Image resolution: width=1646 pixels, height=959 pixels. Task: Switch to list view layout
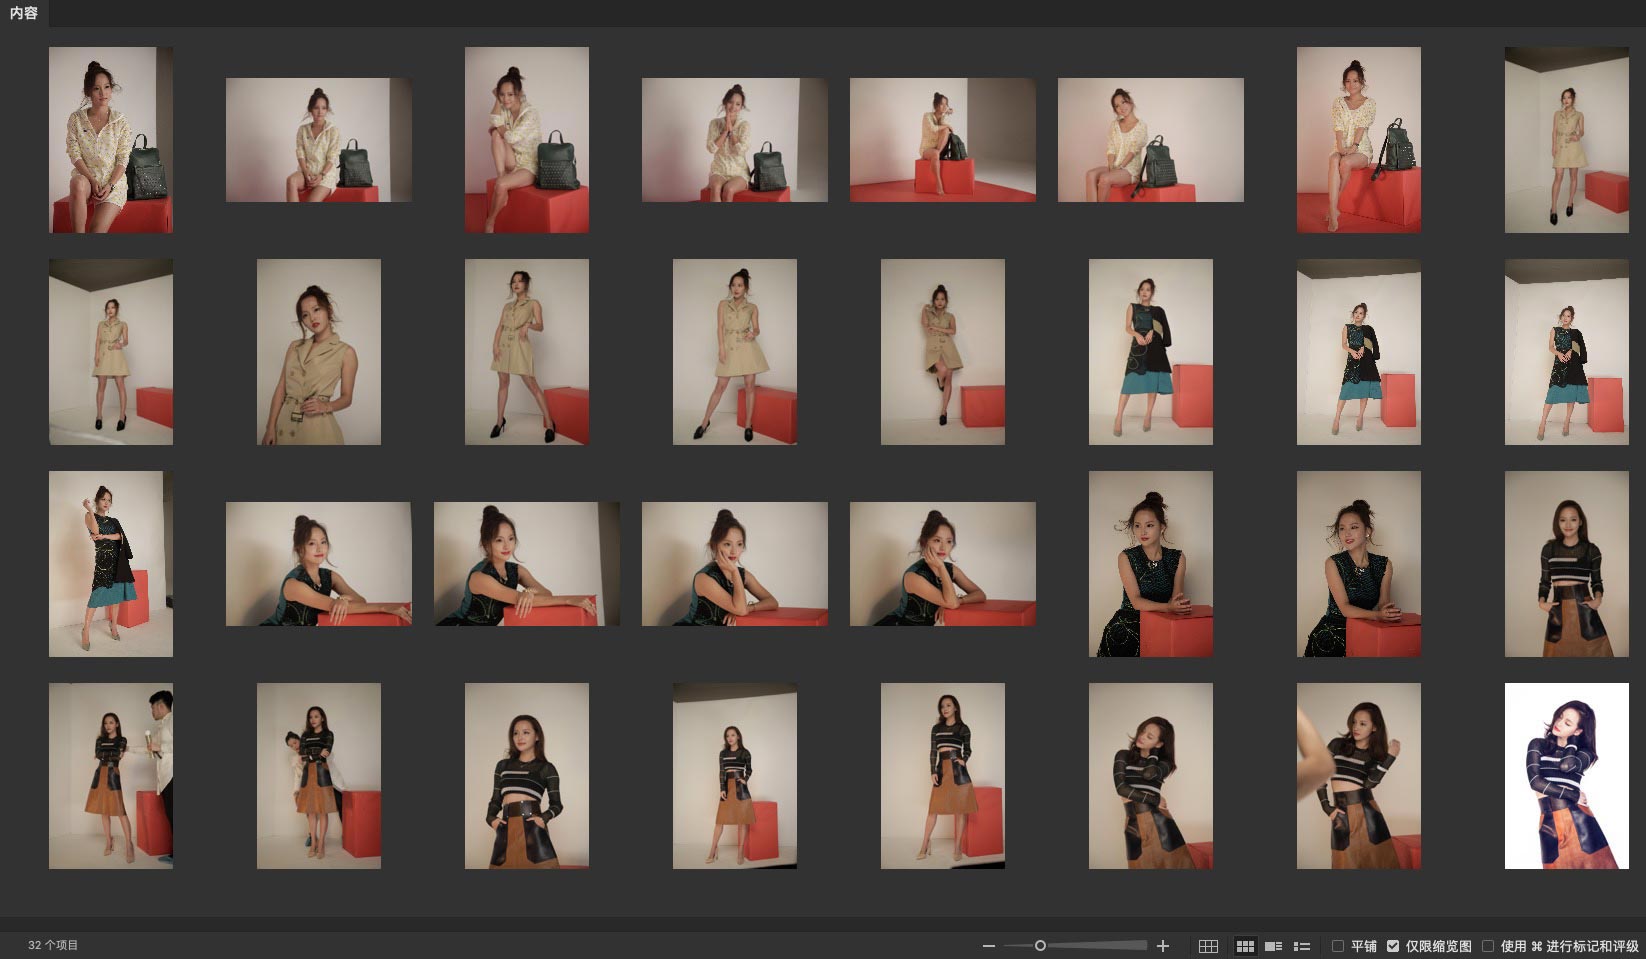(x=1302, y=946)
